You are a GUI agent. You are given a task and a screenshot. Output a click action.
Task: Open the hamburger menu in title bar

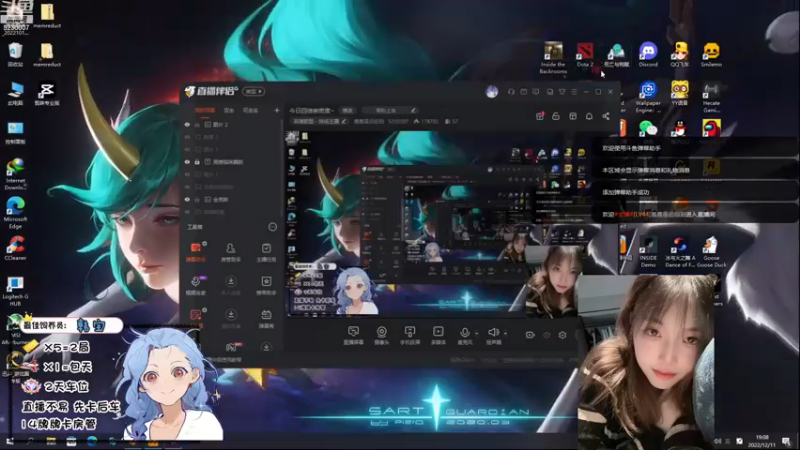574,92
